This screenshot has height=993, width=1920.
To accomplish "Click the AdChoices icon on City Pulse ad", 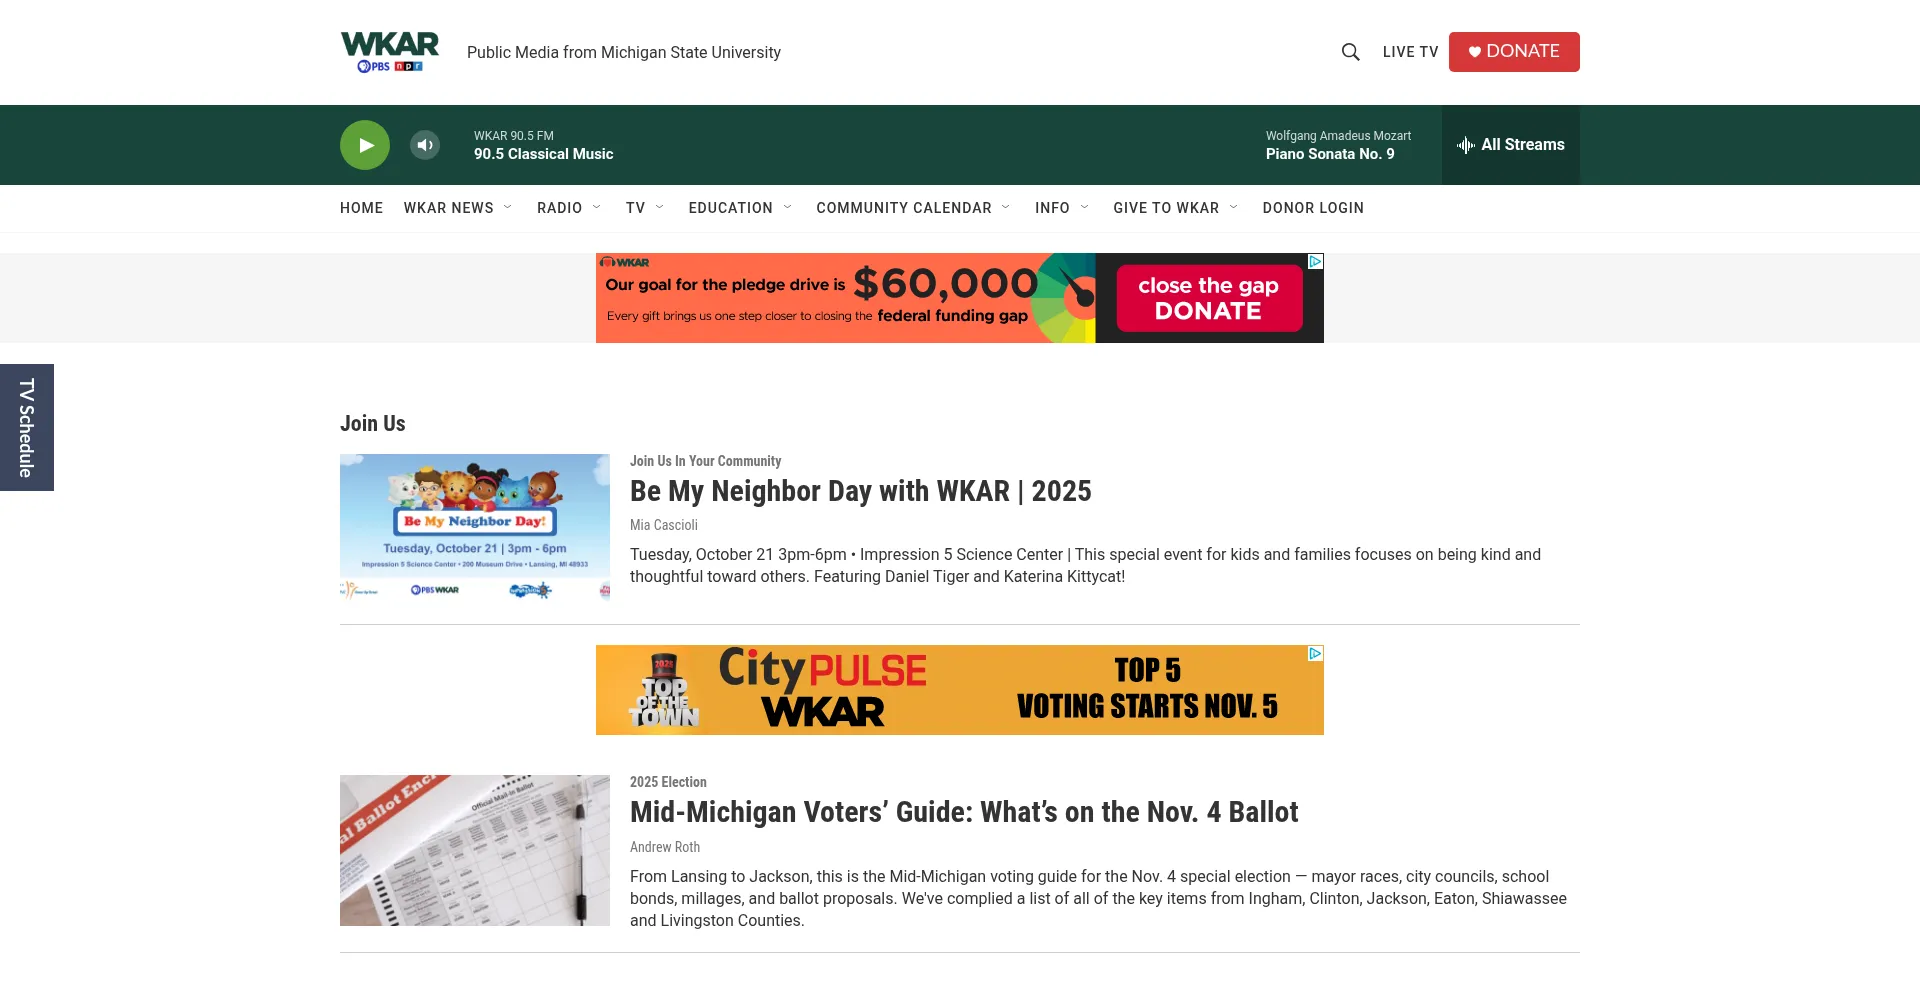I will click(x=1316, y=654).
